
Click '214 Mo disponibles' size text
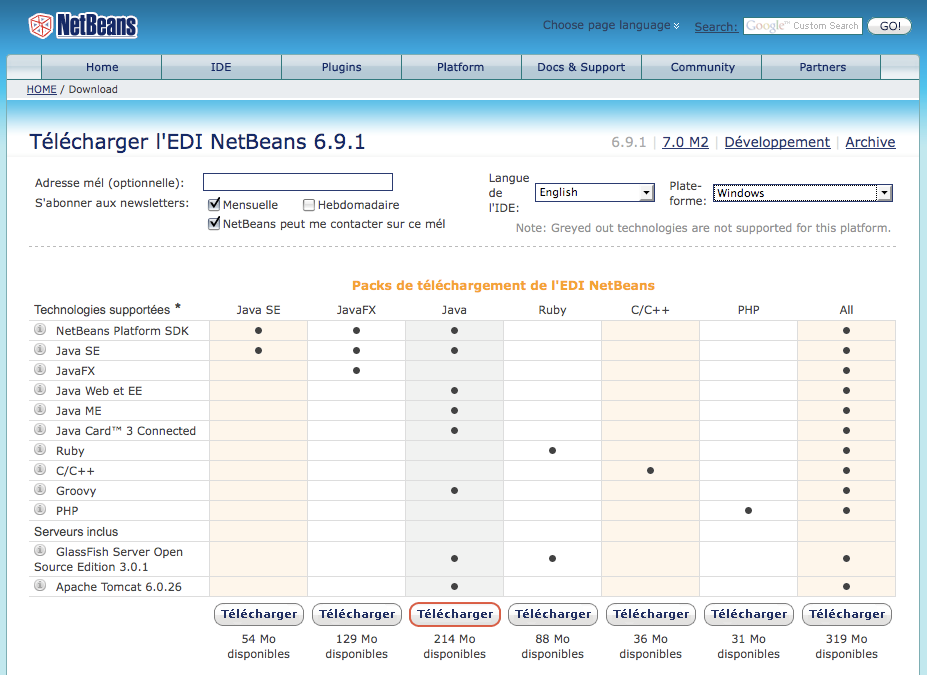[x=455, y=646]
